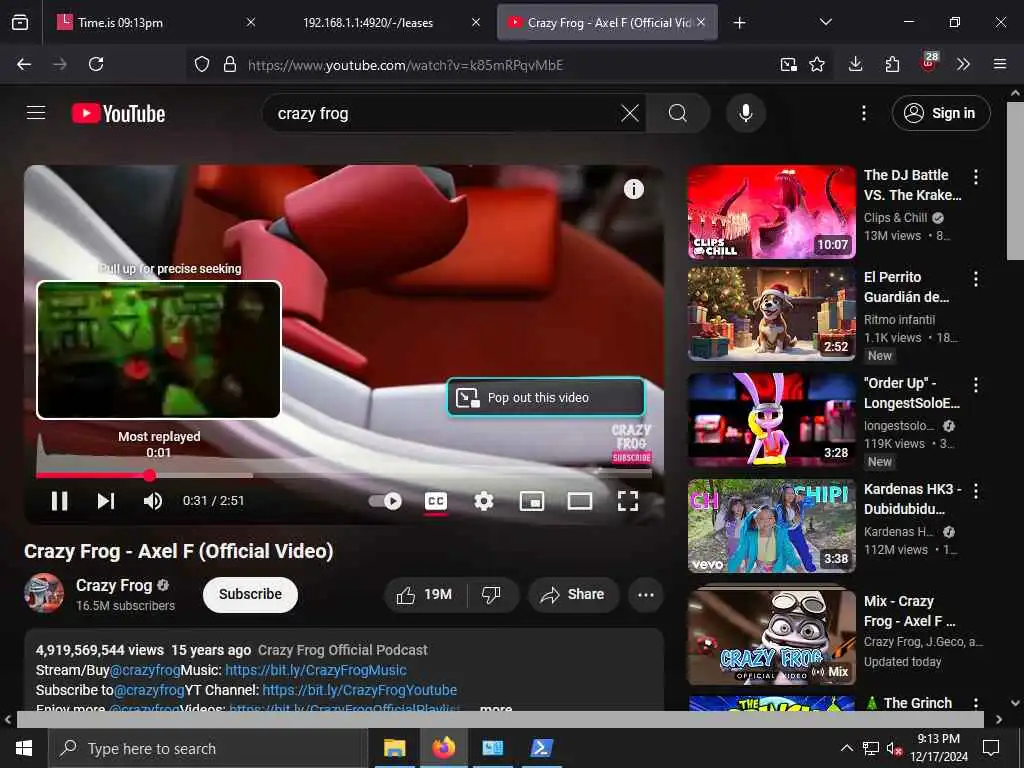Reload the current page
The width and height of the screenshot is (1024, 768).
pos(96,64)
